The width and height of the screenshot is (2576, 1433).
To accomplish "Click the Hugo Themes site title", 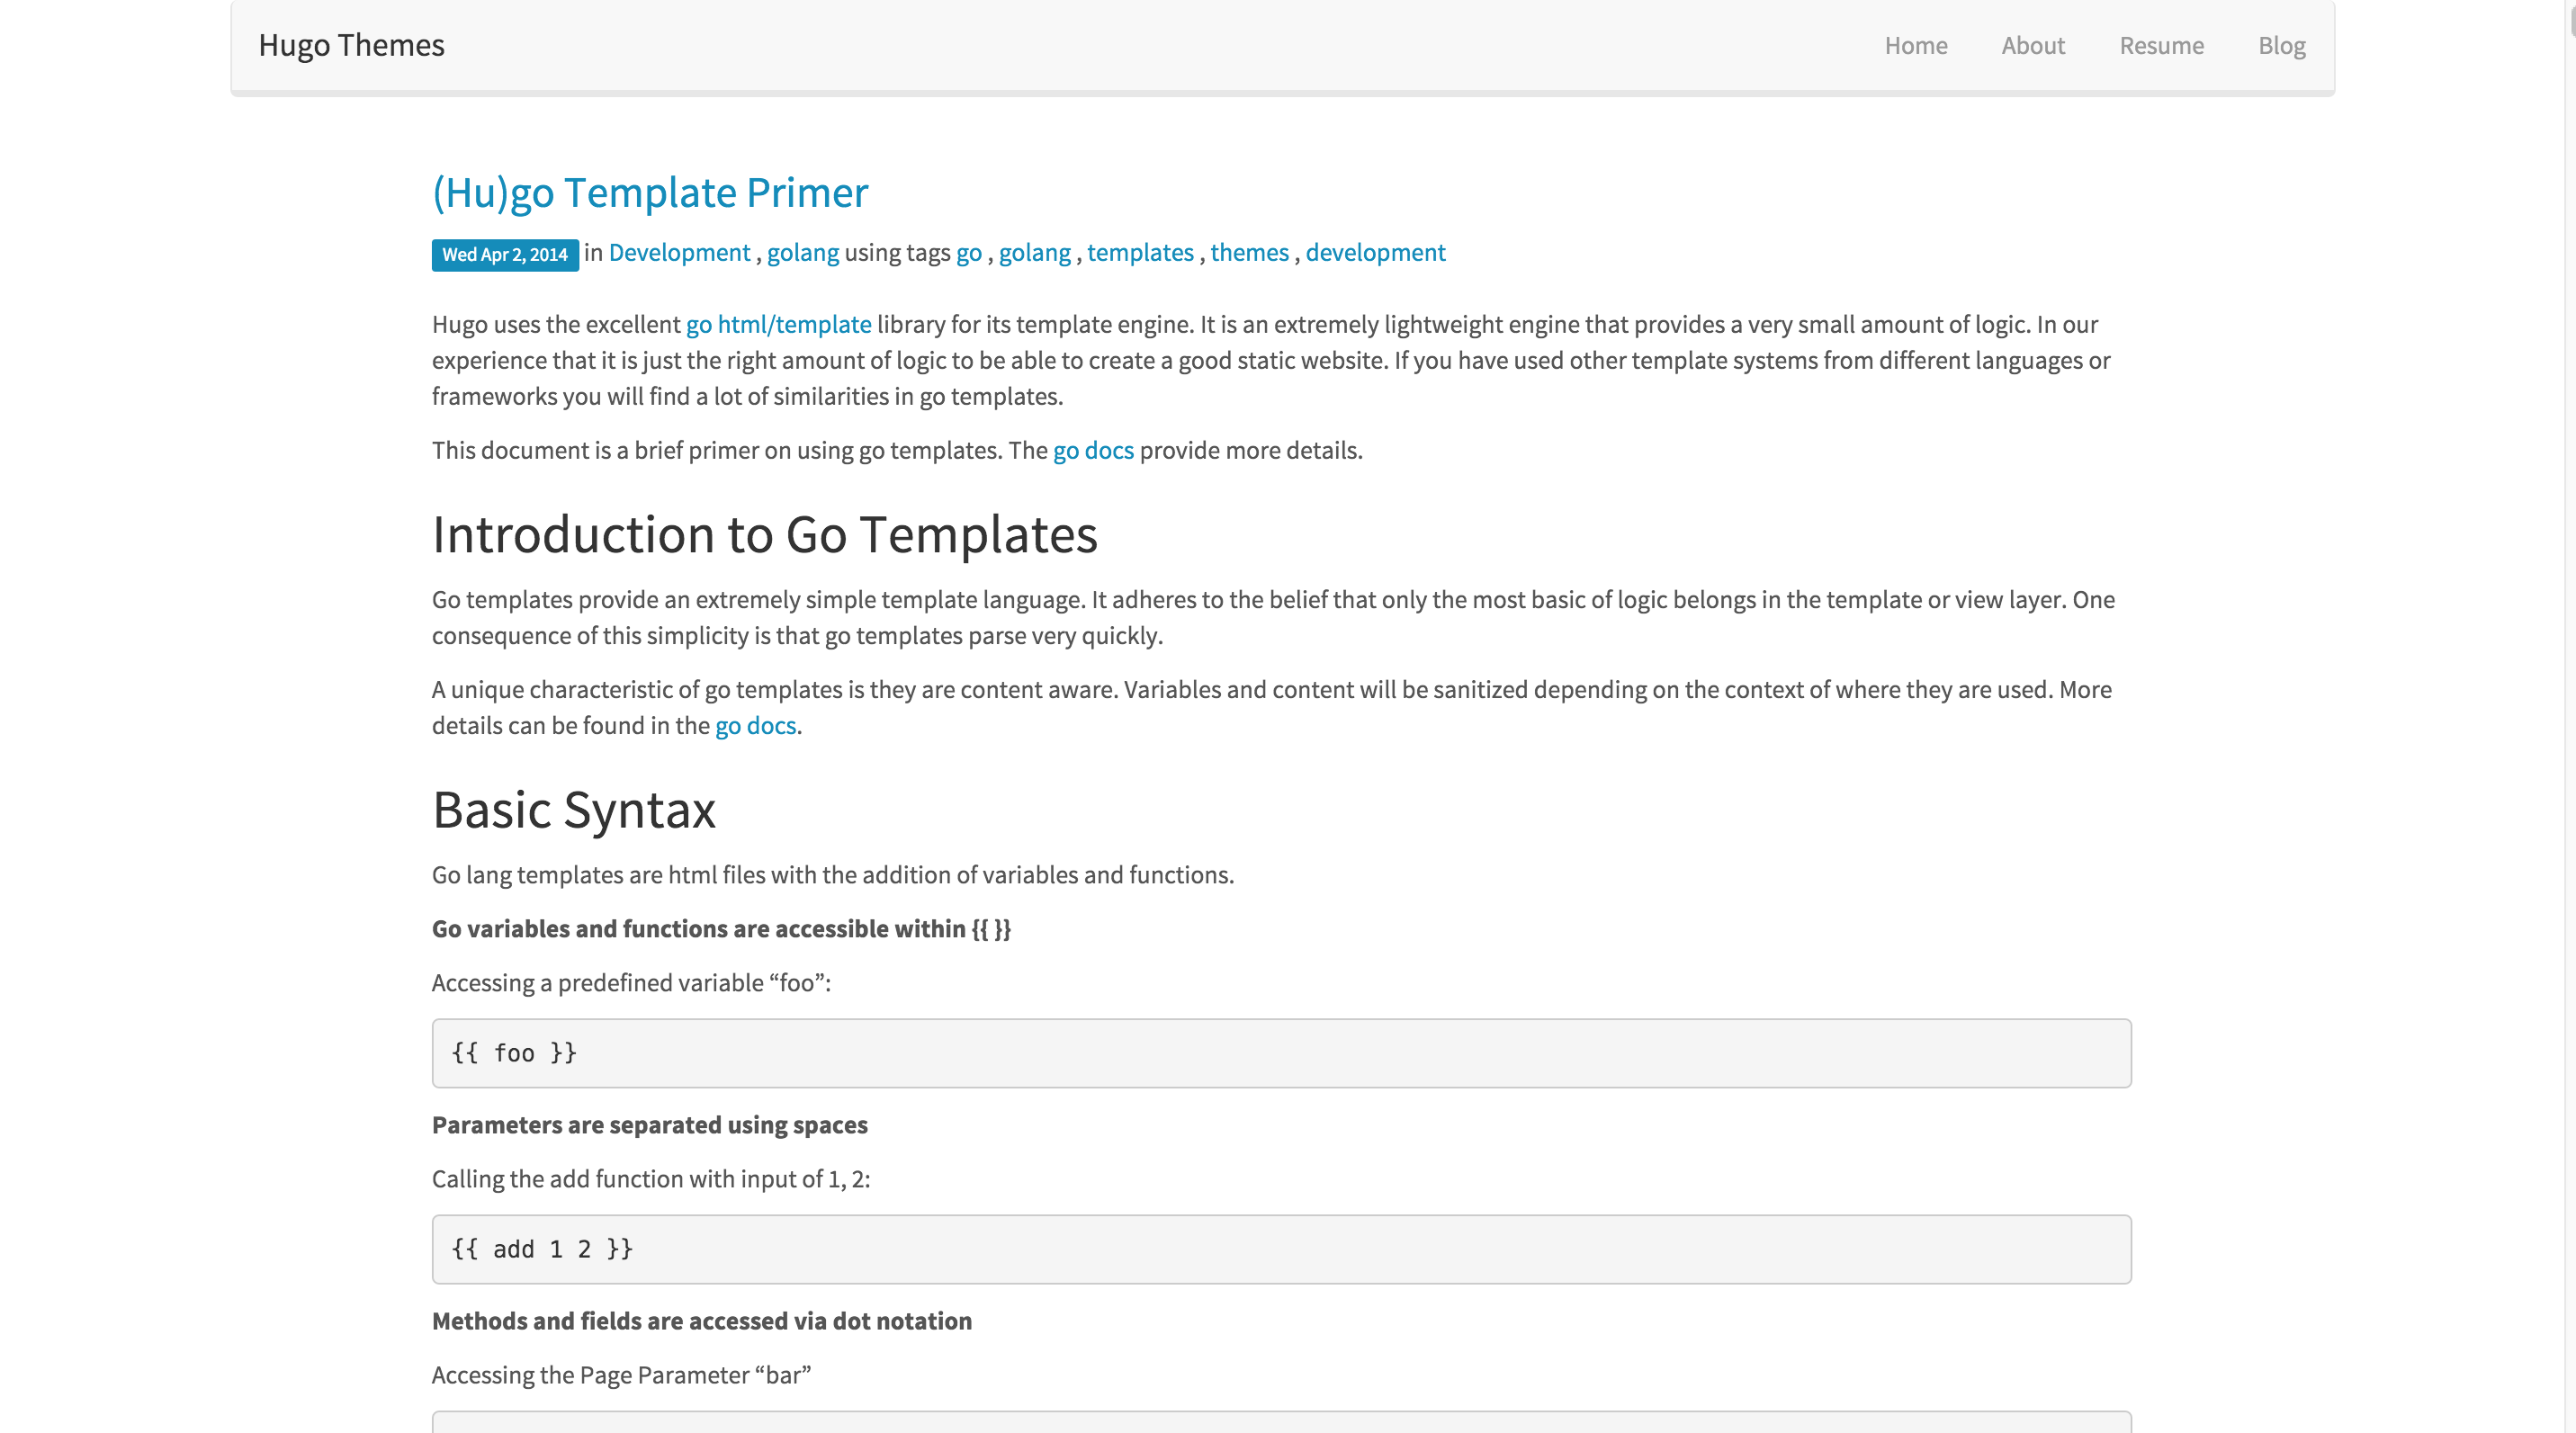I will click(x=351, y=45).
